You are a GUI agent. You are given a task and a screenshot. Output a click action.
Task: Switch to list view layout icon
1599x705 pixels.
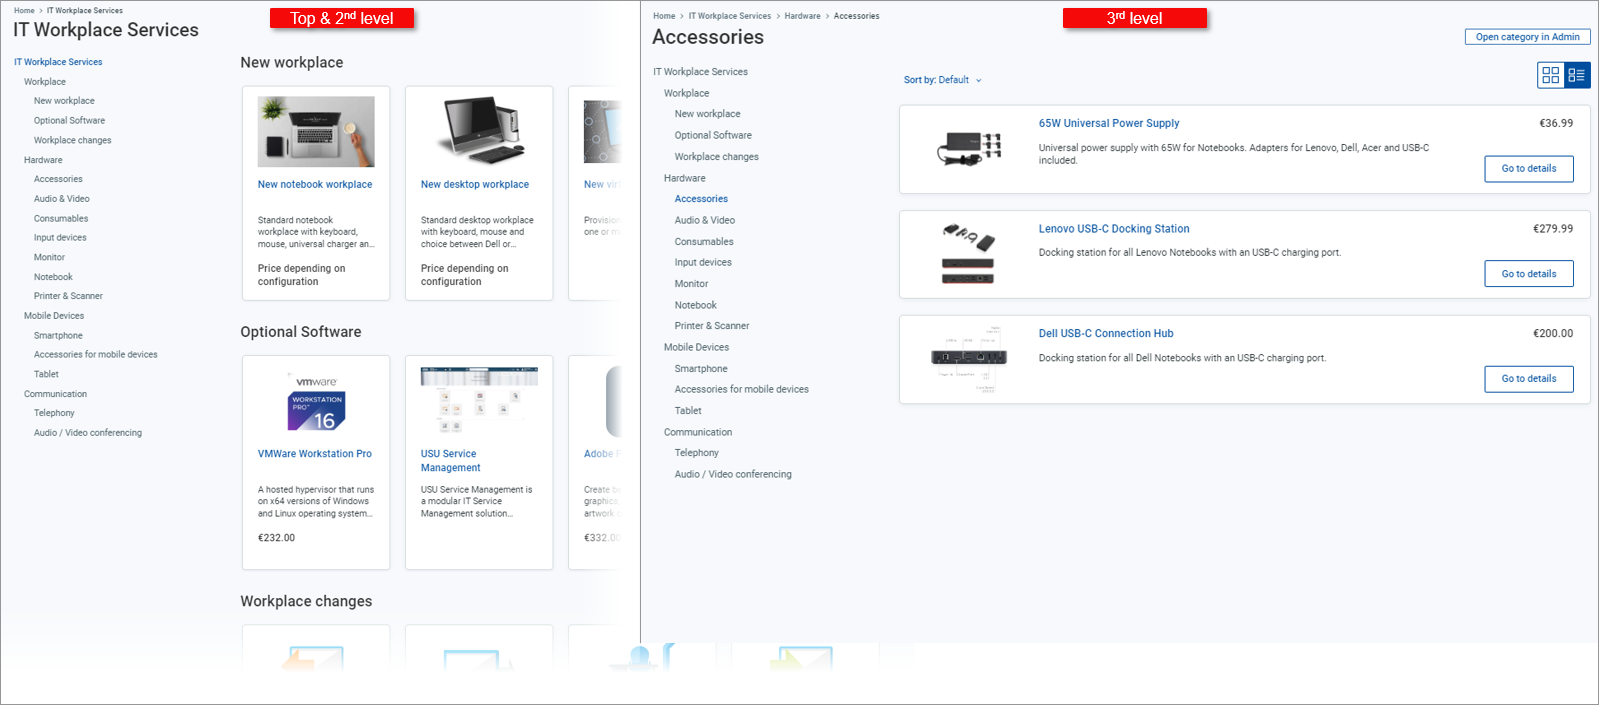pyautogui.click(x=1577, y=75)
